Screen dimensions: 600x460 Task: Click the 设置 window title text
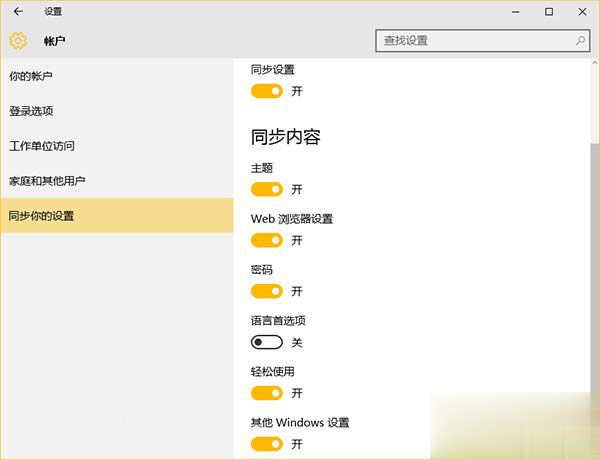click(x=53, y=12)
